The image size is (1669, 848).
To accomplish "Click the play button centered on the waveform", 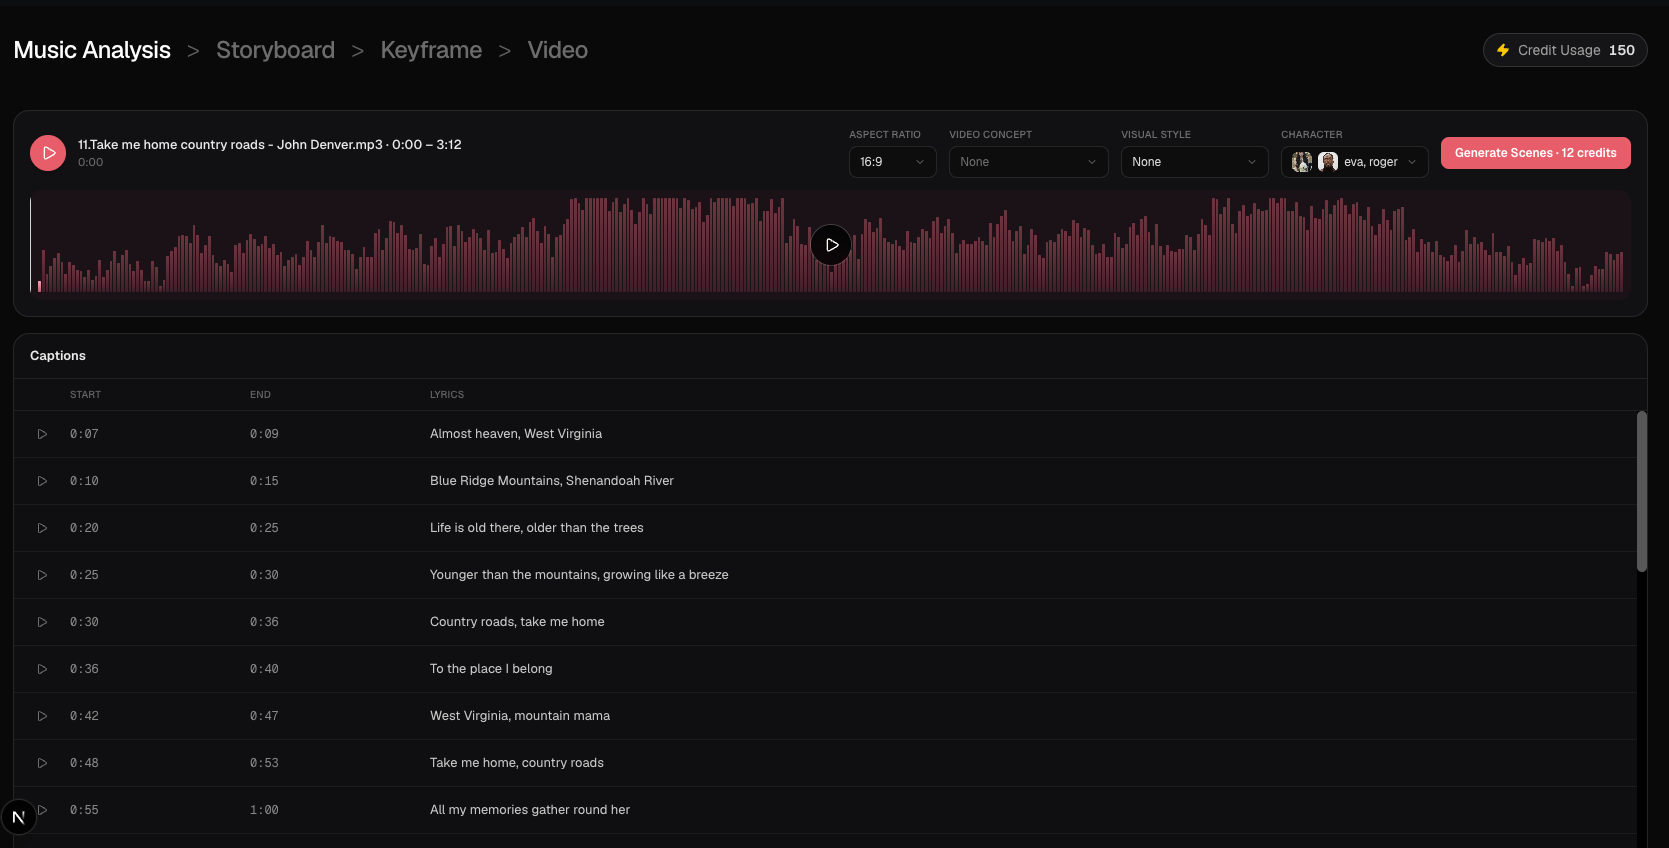I will tap(831, 245).
